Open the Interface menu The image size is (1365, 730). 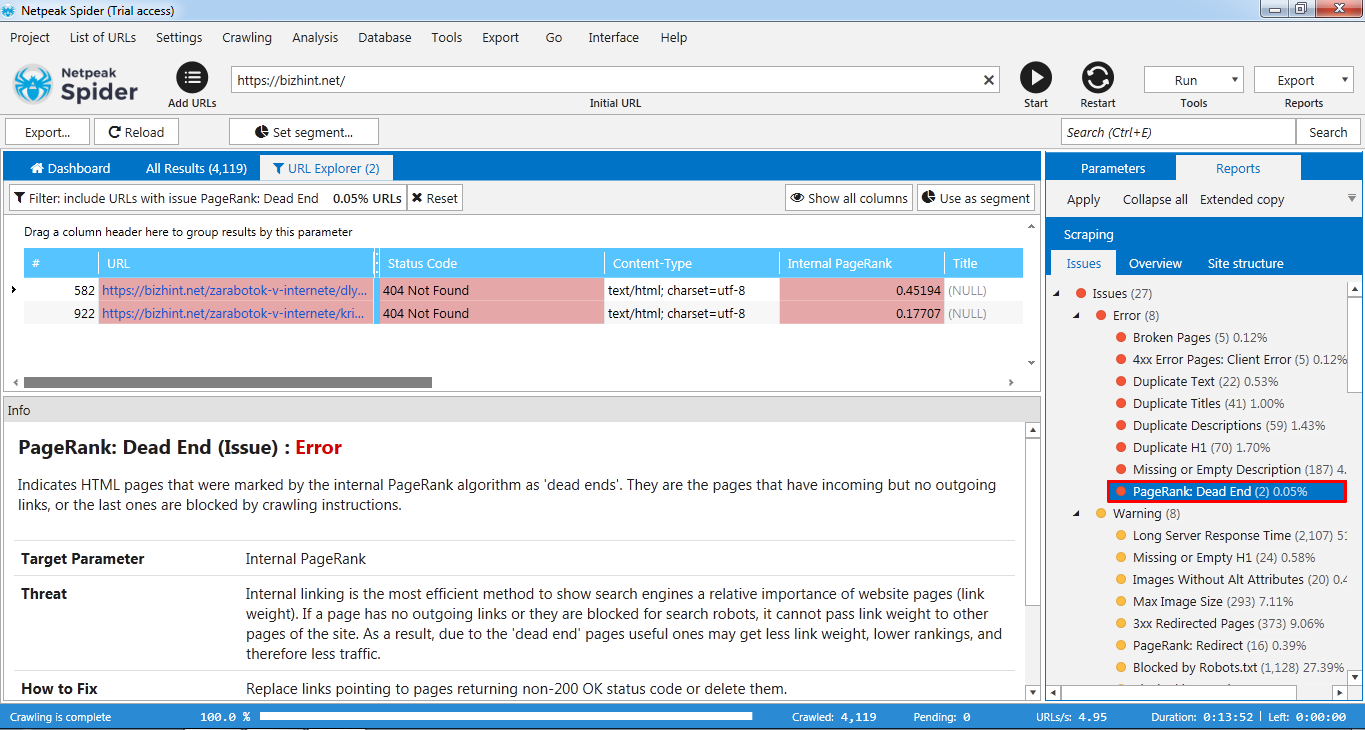613,37
